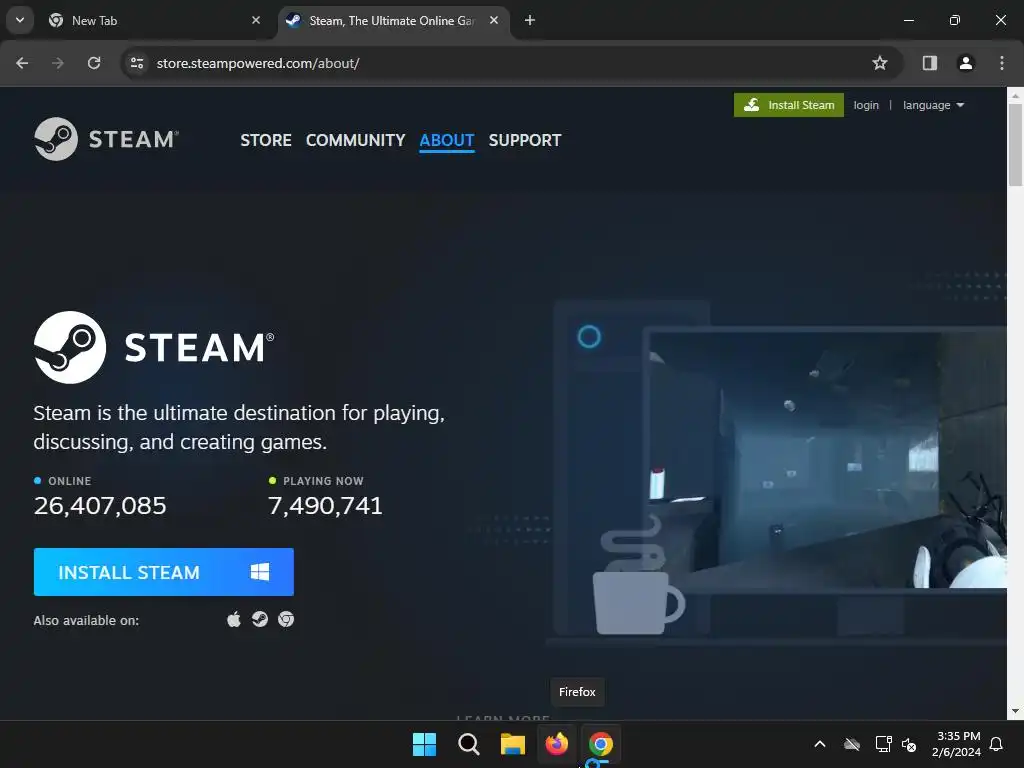Image resolution: width=1024 pixels, height=768 pixels.
Task: Click the PLAYING NOW count 7,490,741
Action: (x=325, y=505)
